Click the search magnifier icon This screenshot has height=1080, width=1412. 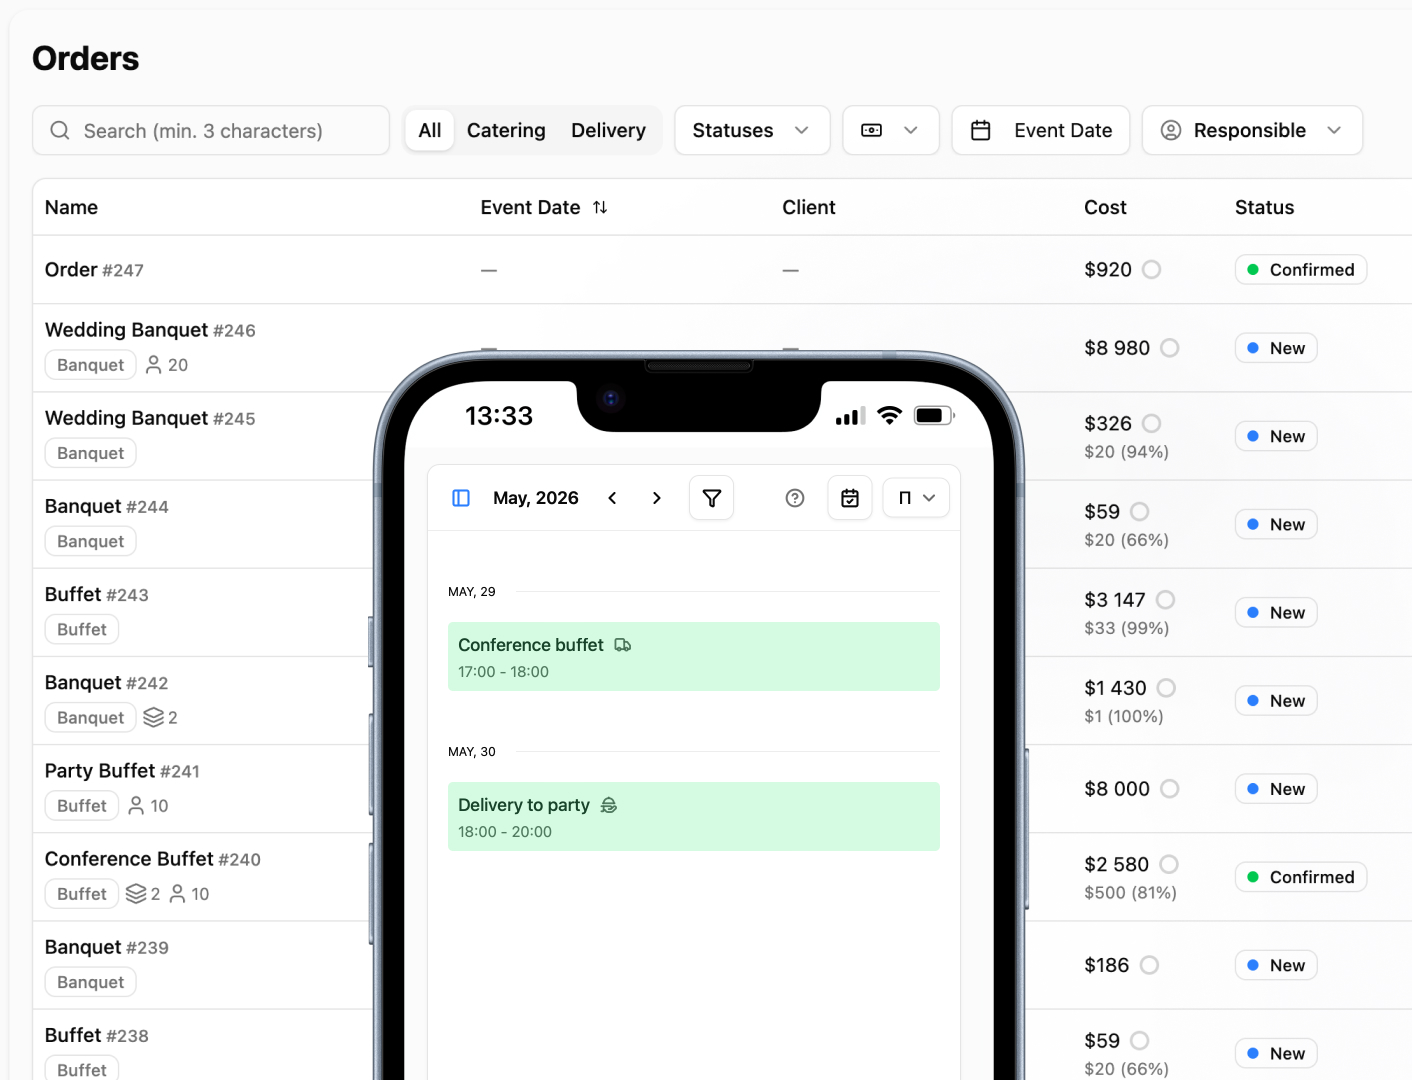coord(60,131)
